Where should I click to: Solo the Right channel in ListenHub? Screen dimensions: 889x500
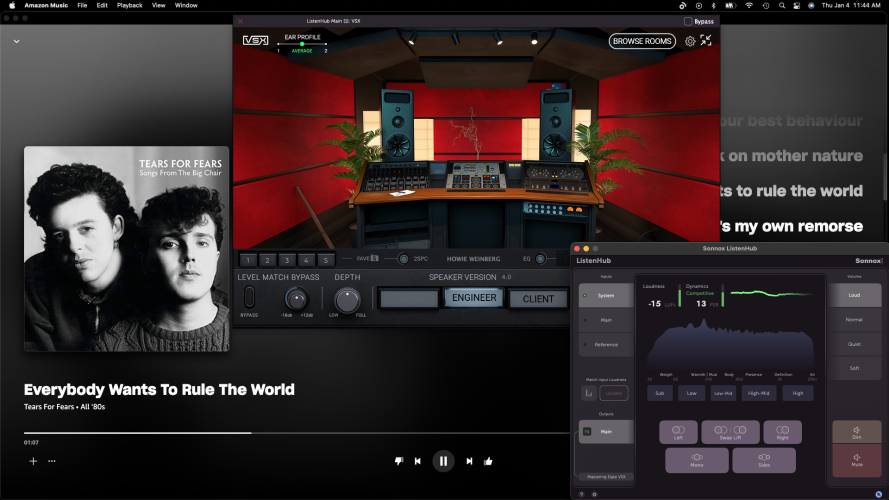pos(782,432)
